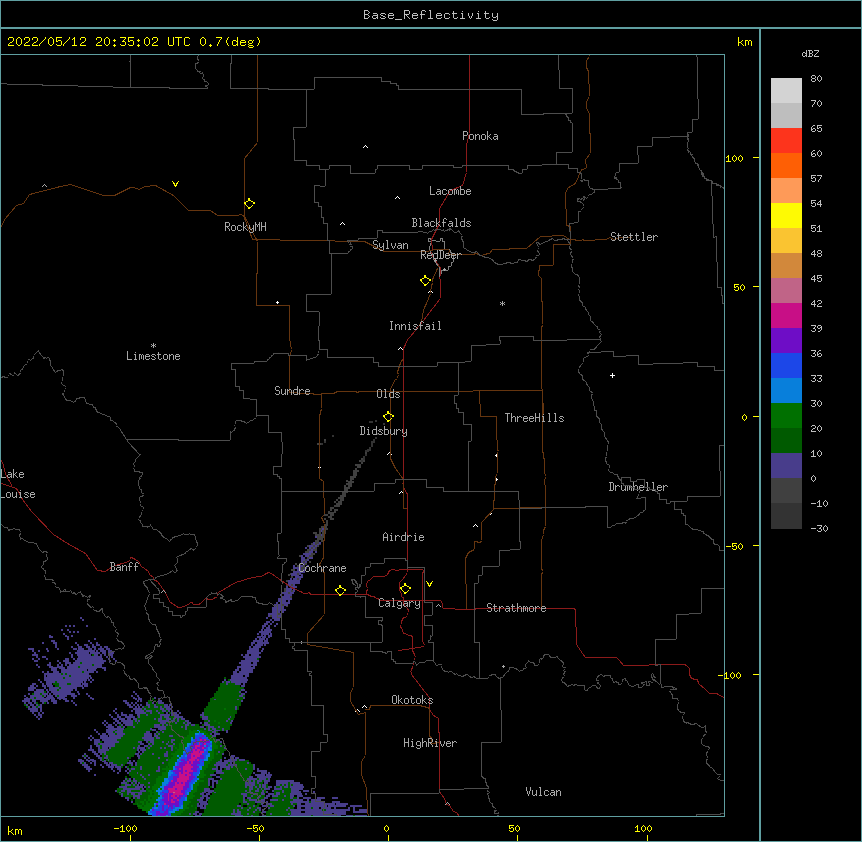This screenshot has height=842, width=862.
Task: Click the Lacombe city label
Action: pos(450,191)
